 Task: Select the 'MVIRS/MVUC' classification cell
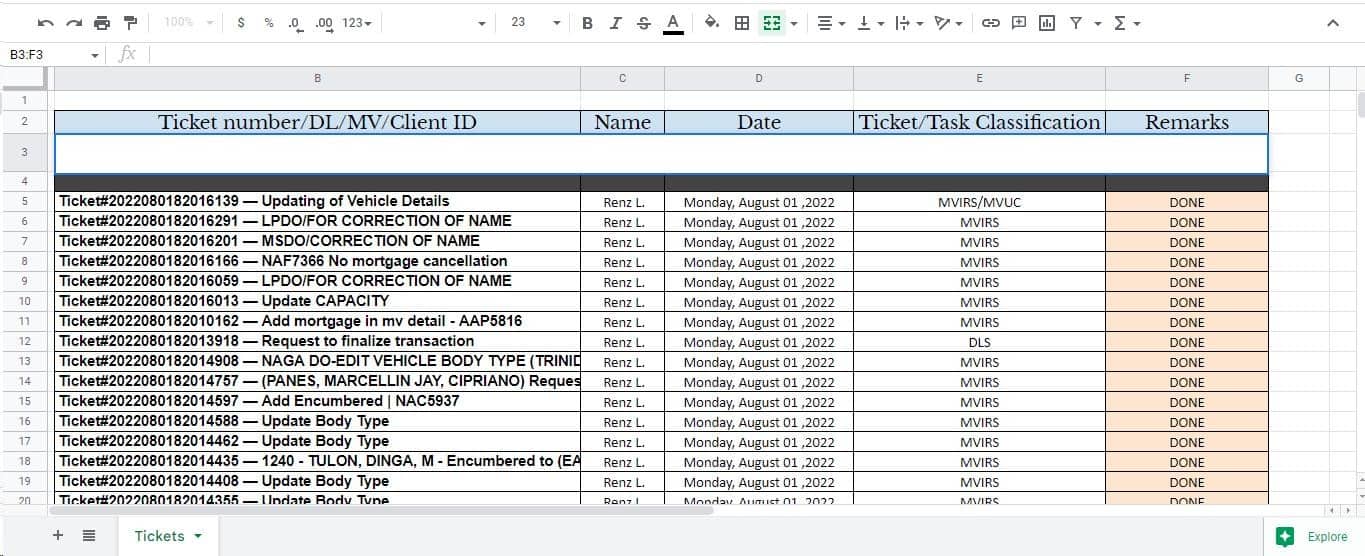[x=979, y=201]
